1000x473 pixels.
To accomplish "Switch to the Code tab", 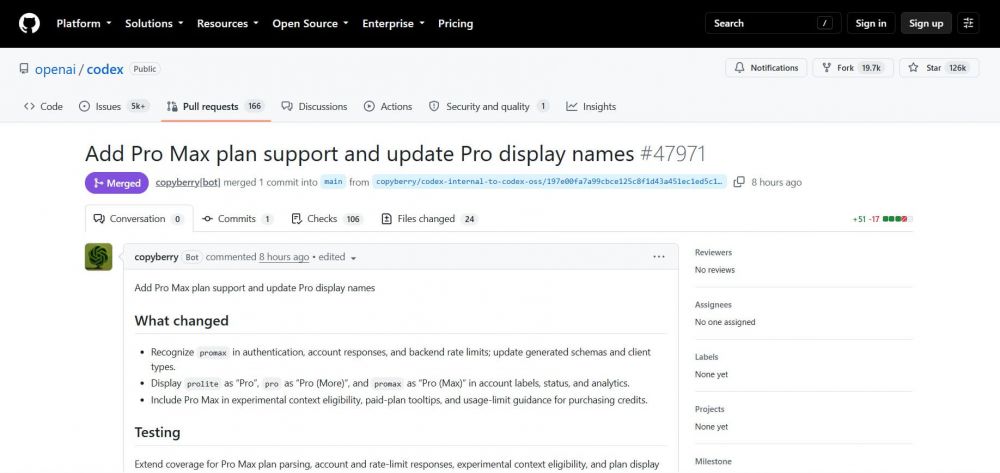I will [43, 106].
